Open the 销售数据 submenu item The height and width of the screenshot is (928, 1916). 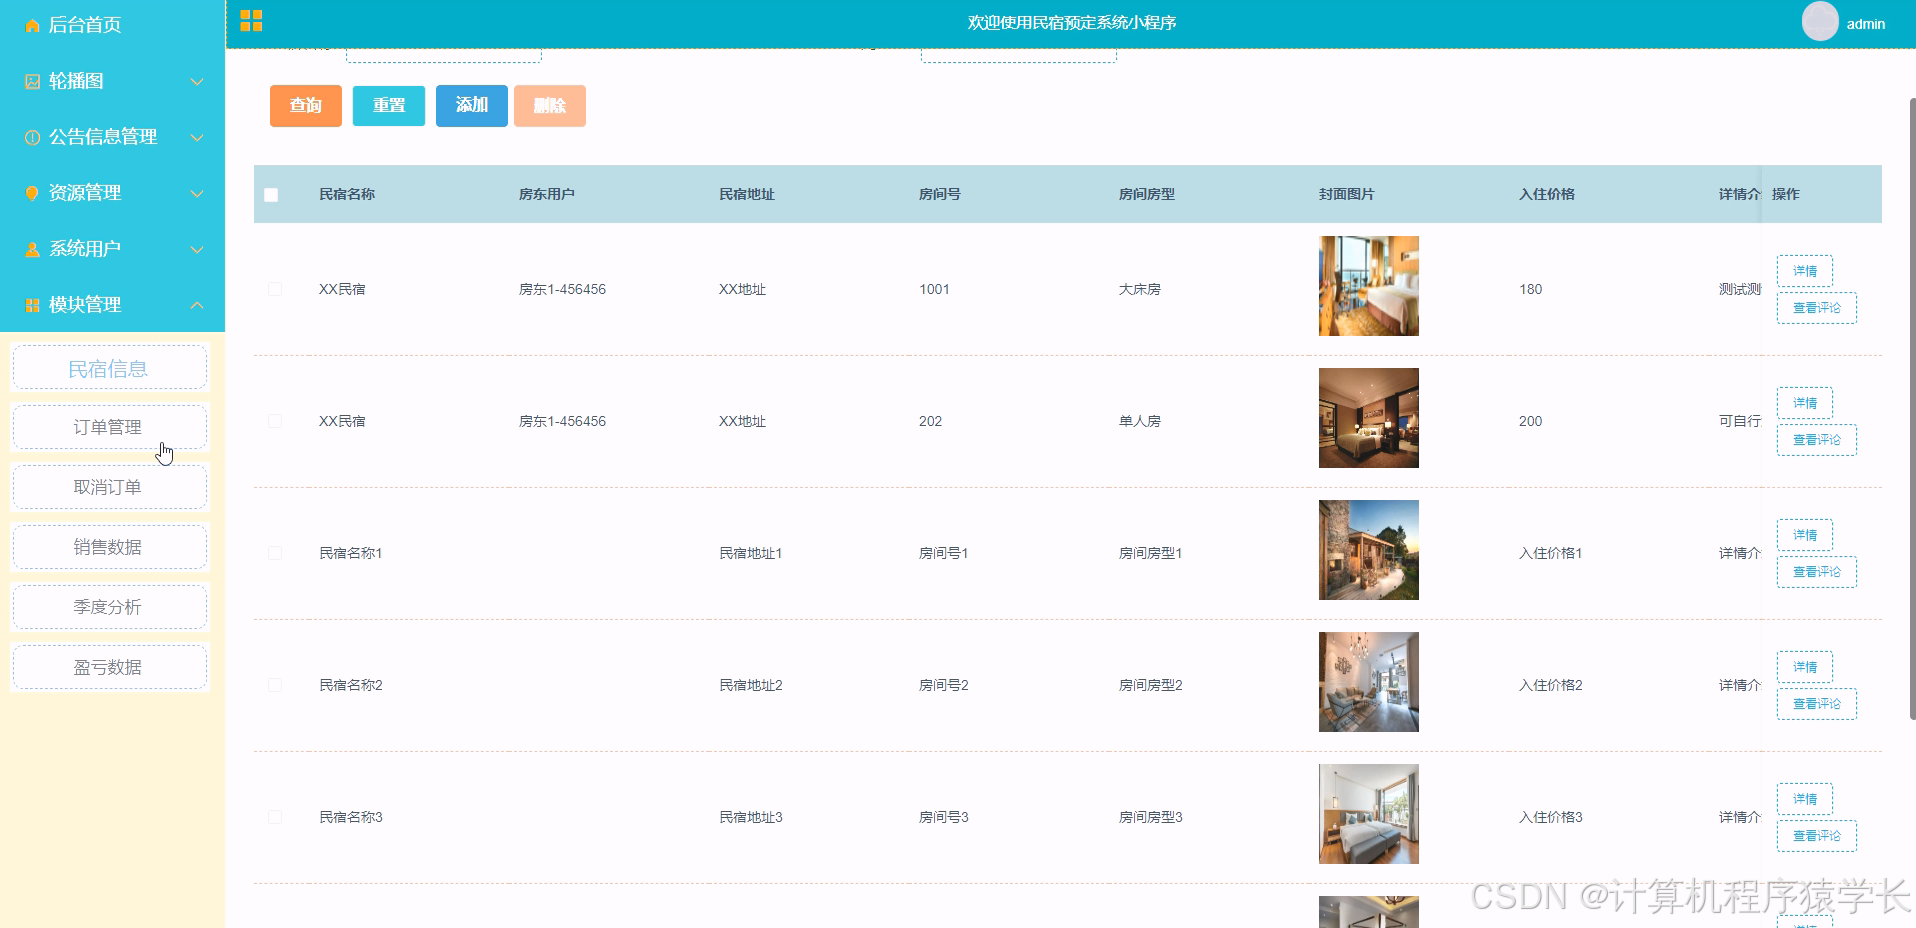pos(109,547)
